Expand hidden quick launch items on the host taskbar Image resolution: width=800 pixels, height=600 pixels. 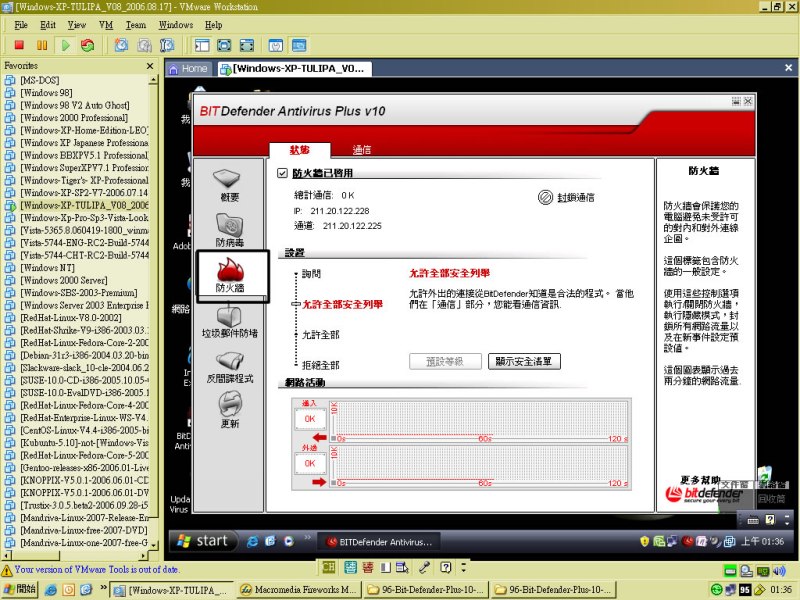103,587
